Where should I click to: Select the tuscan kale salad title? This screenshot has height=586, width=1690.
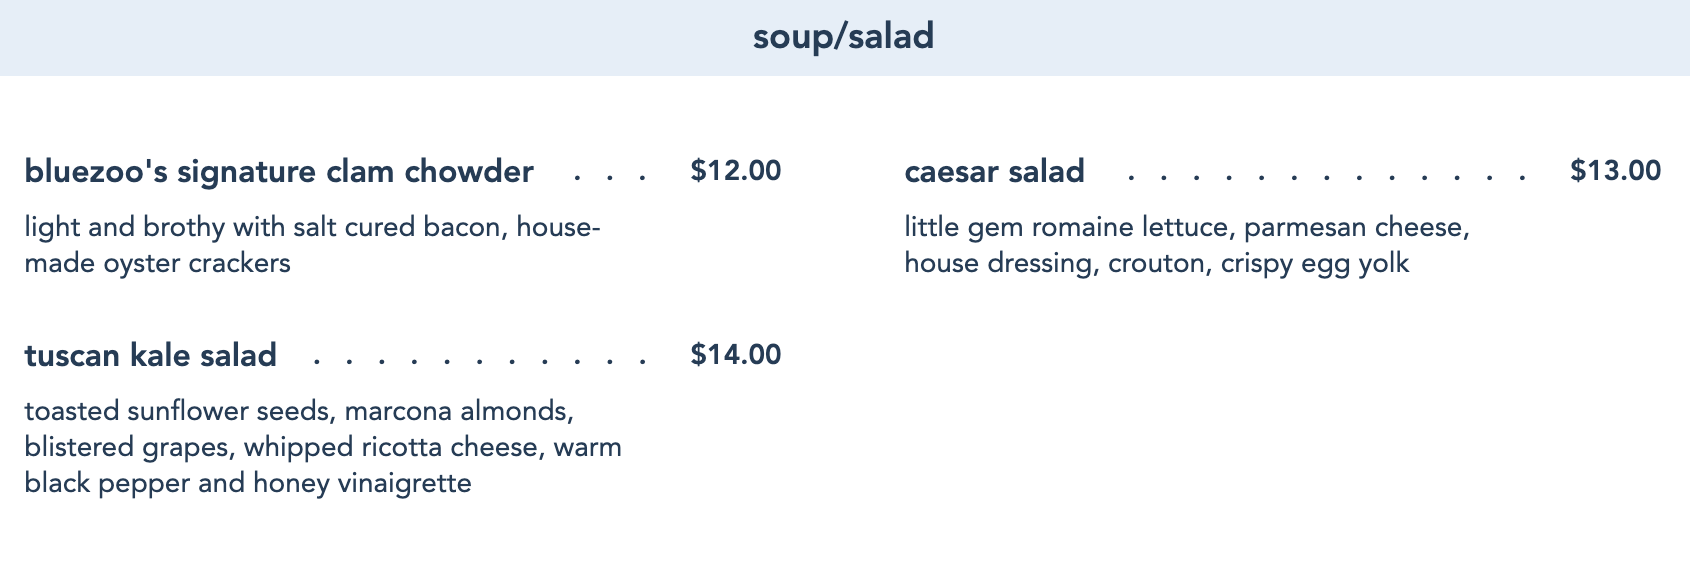151,356
